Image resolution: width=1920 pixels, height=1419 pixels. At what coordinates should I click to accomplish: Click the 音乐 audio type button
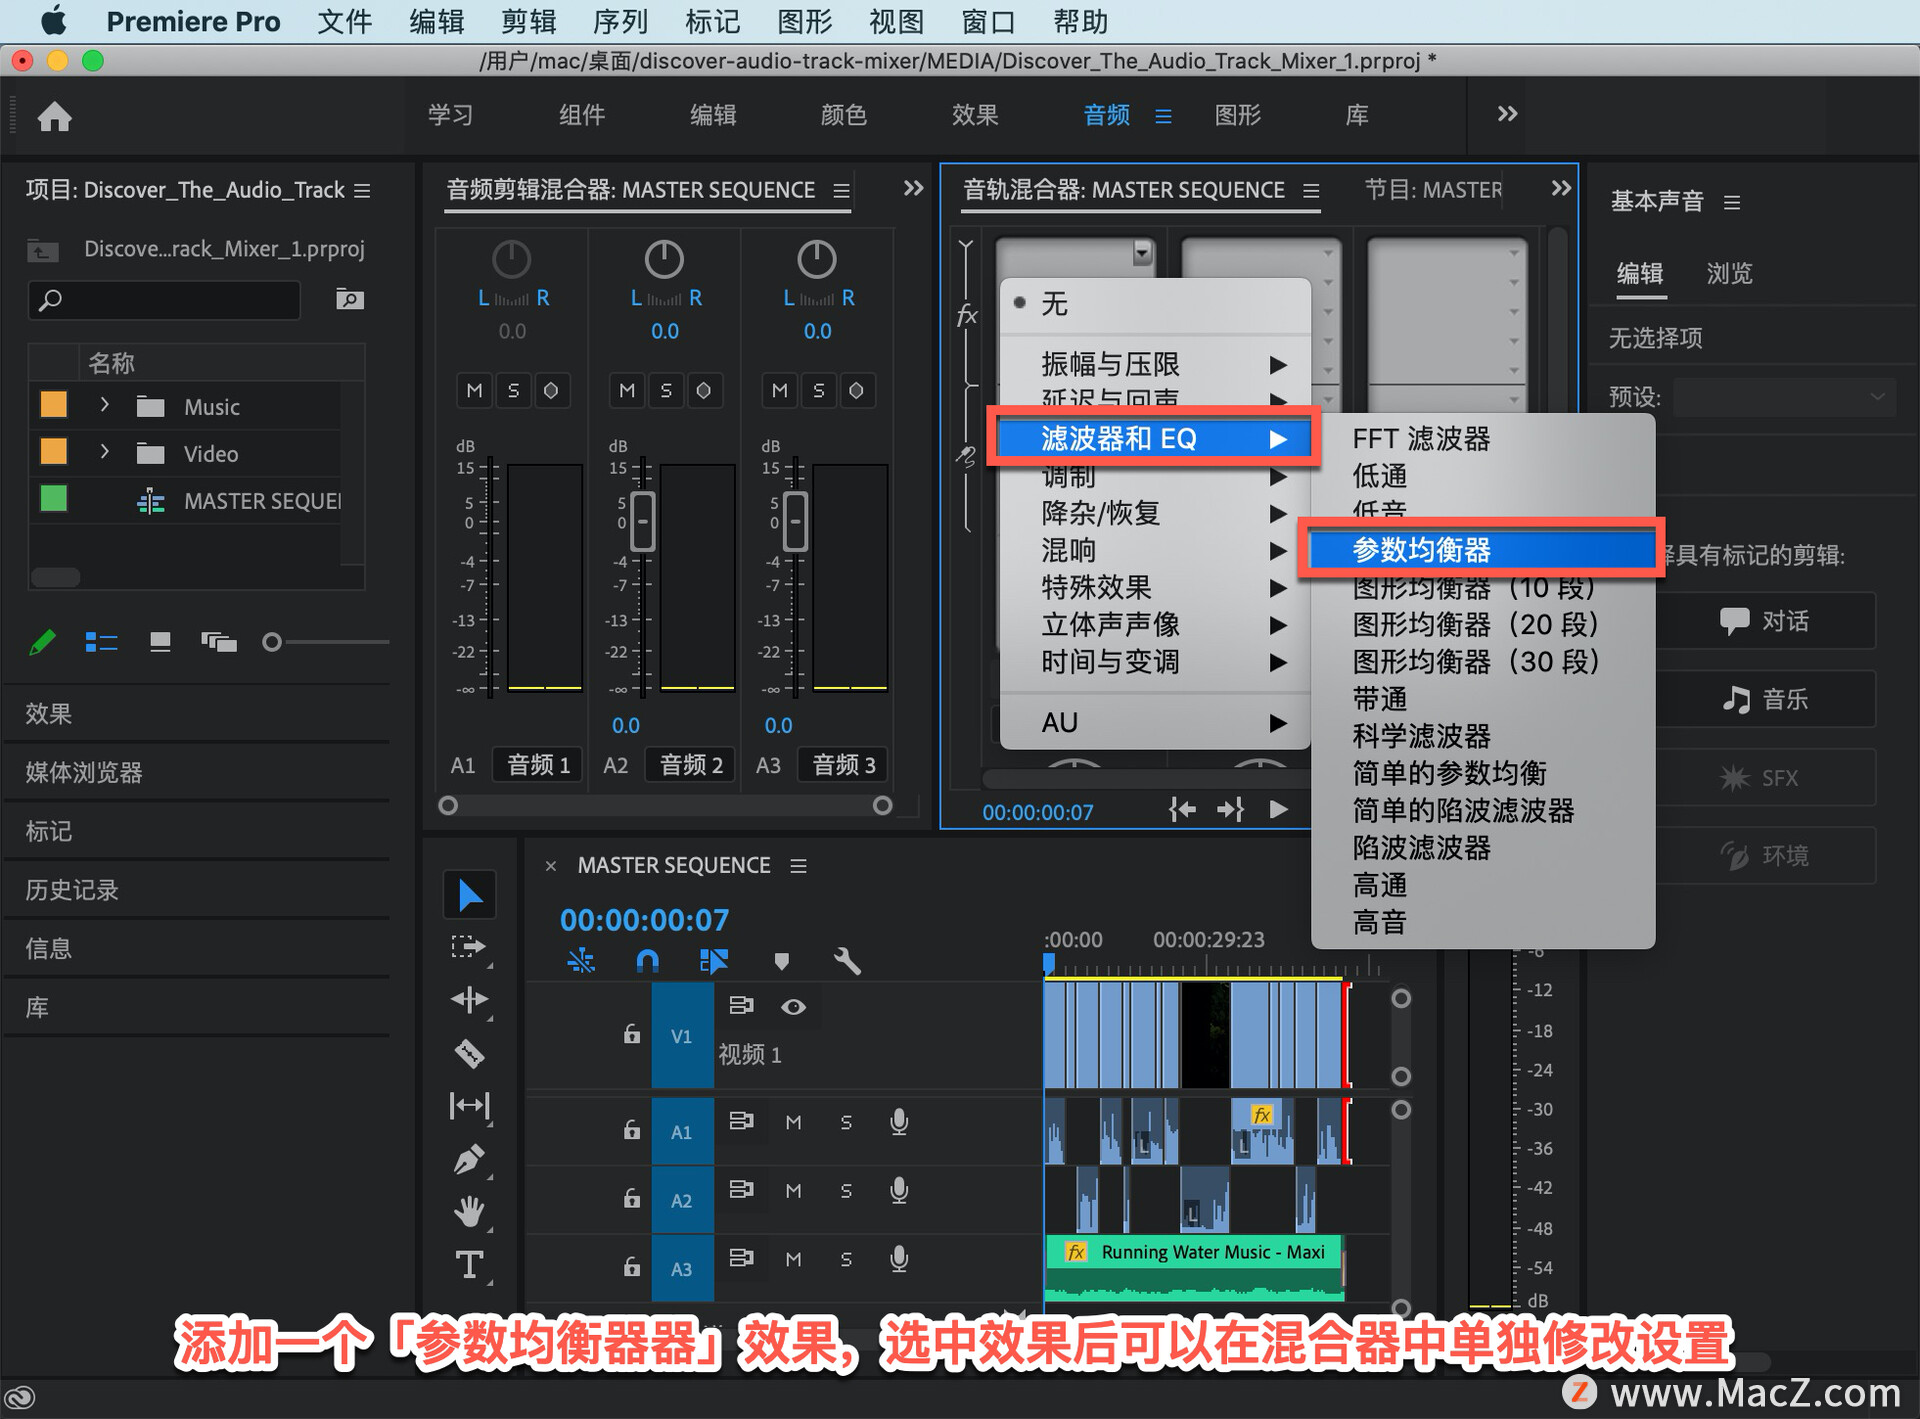click(x=1764, y=699)
